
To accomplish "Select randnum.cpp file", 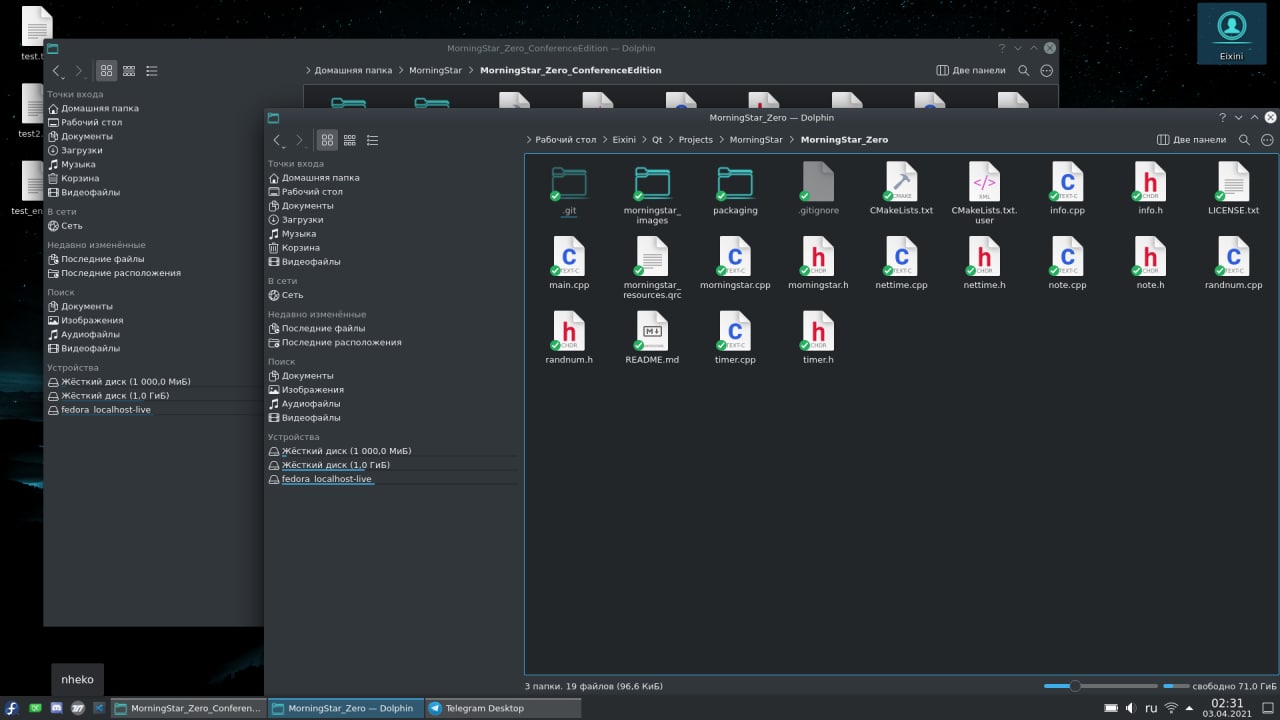I will 1233,264.
